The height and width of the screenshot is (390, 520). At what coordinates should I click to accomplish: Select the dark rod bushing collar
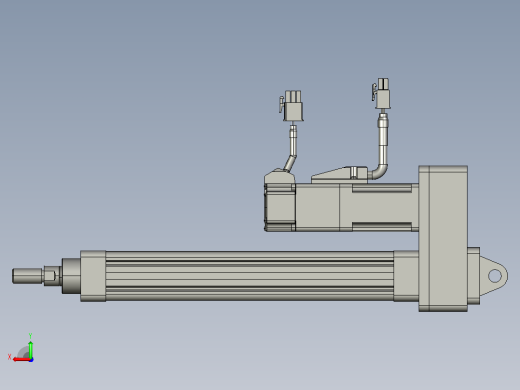pos(71,276)
